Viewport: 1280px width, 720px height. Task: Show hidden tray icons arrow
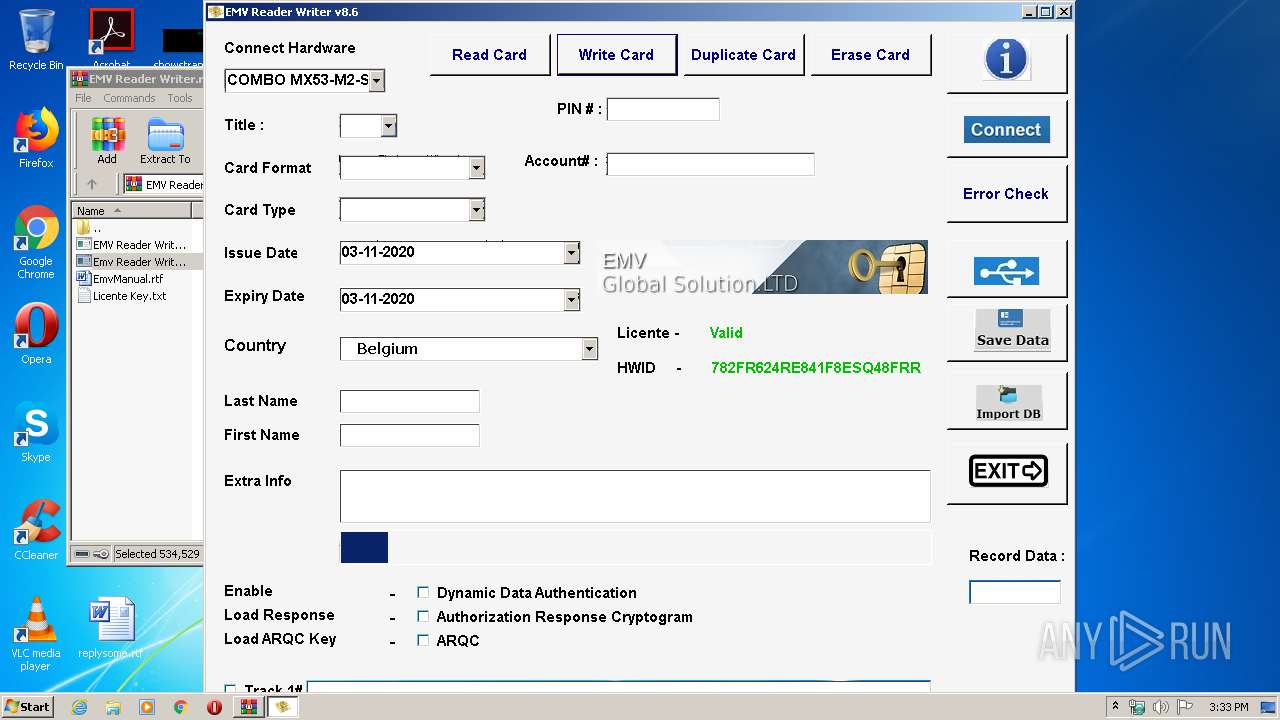coord(1114,707)
